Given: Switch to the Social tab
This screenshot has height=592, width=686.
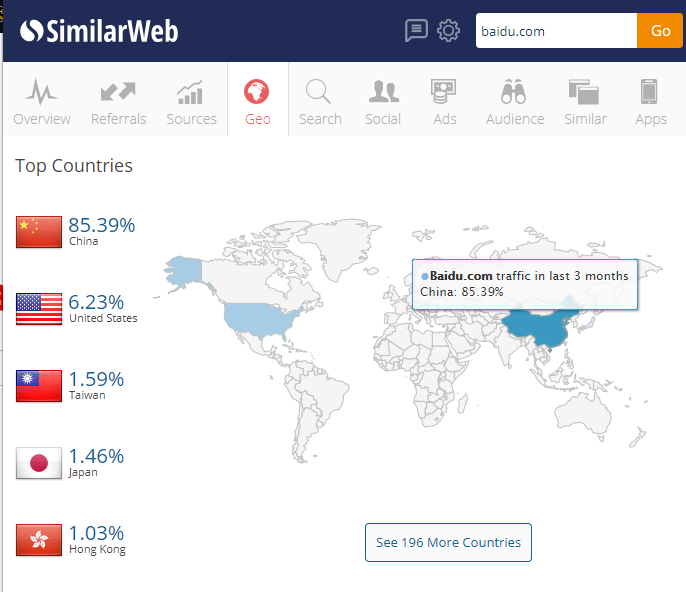Looking at the screenshot, I should tap(383, 102).
